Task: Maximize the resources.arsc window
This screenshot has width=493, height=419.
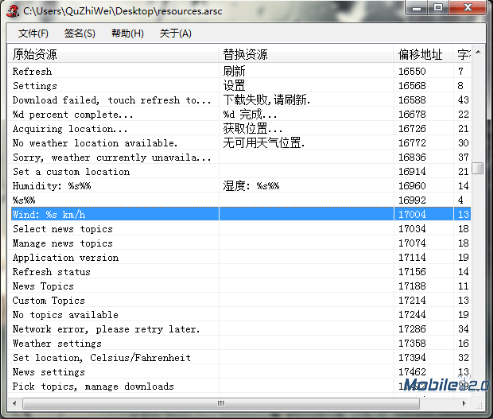Action: point(438,8)
